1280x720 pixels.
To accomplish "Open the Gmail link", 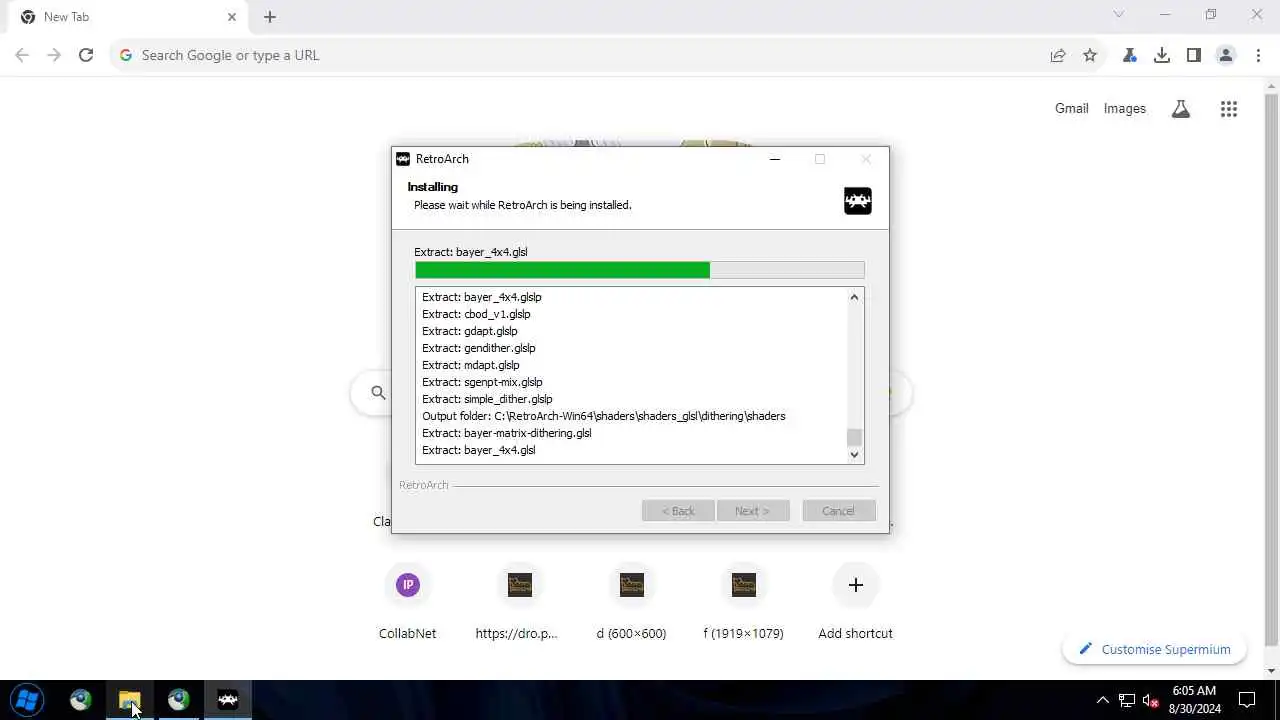I will click(x=1071, y=109).
